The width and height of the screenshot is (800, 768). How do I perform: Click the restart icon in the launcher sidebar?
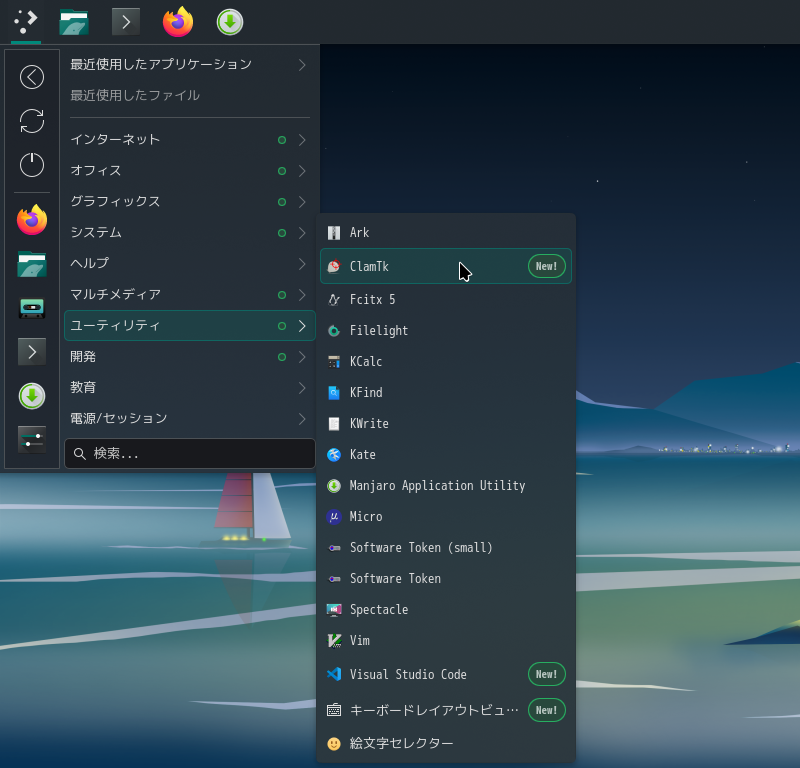tap(32, 121)
